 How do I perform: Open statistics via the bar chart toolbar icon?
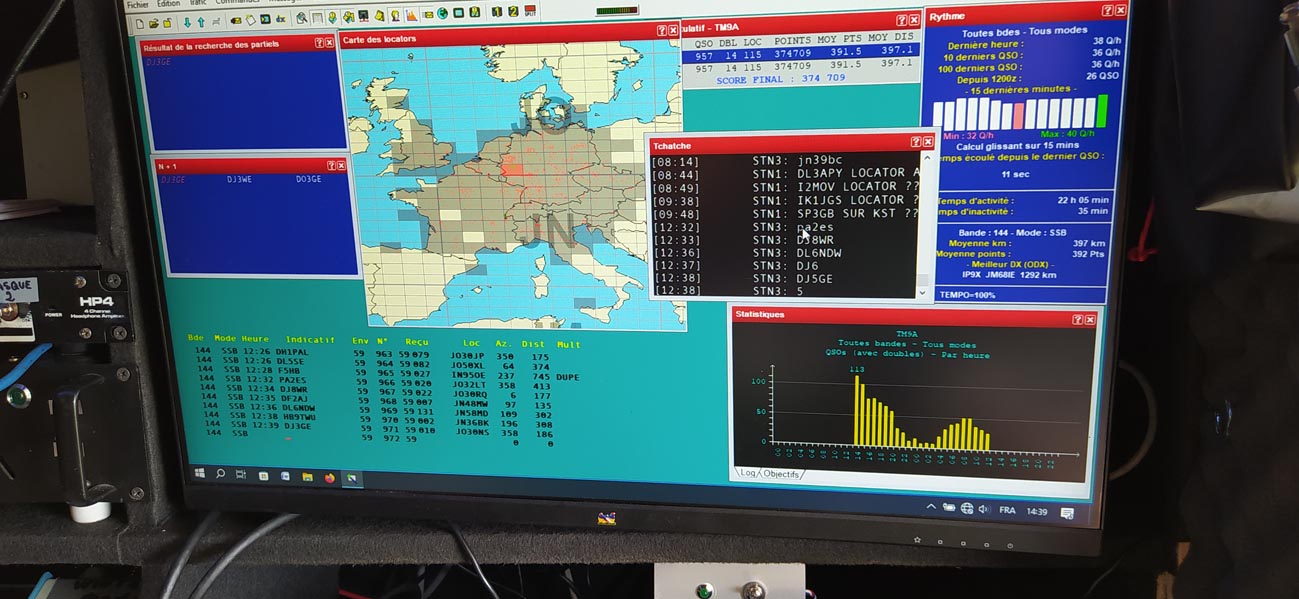(x=411, y=16)
